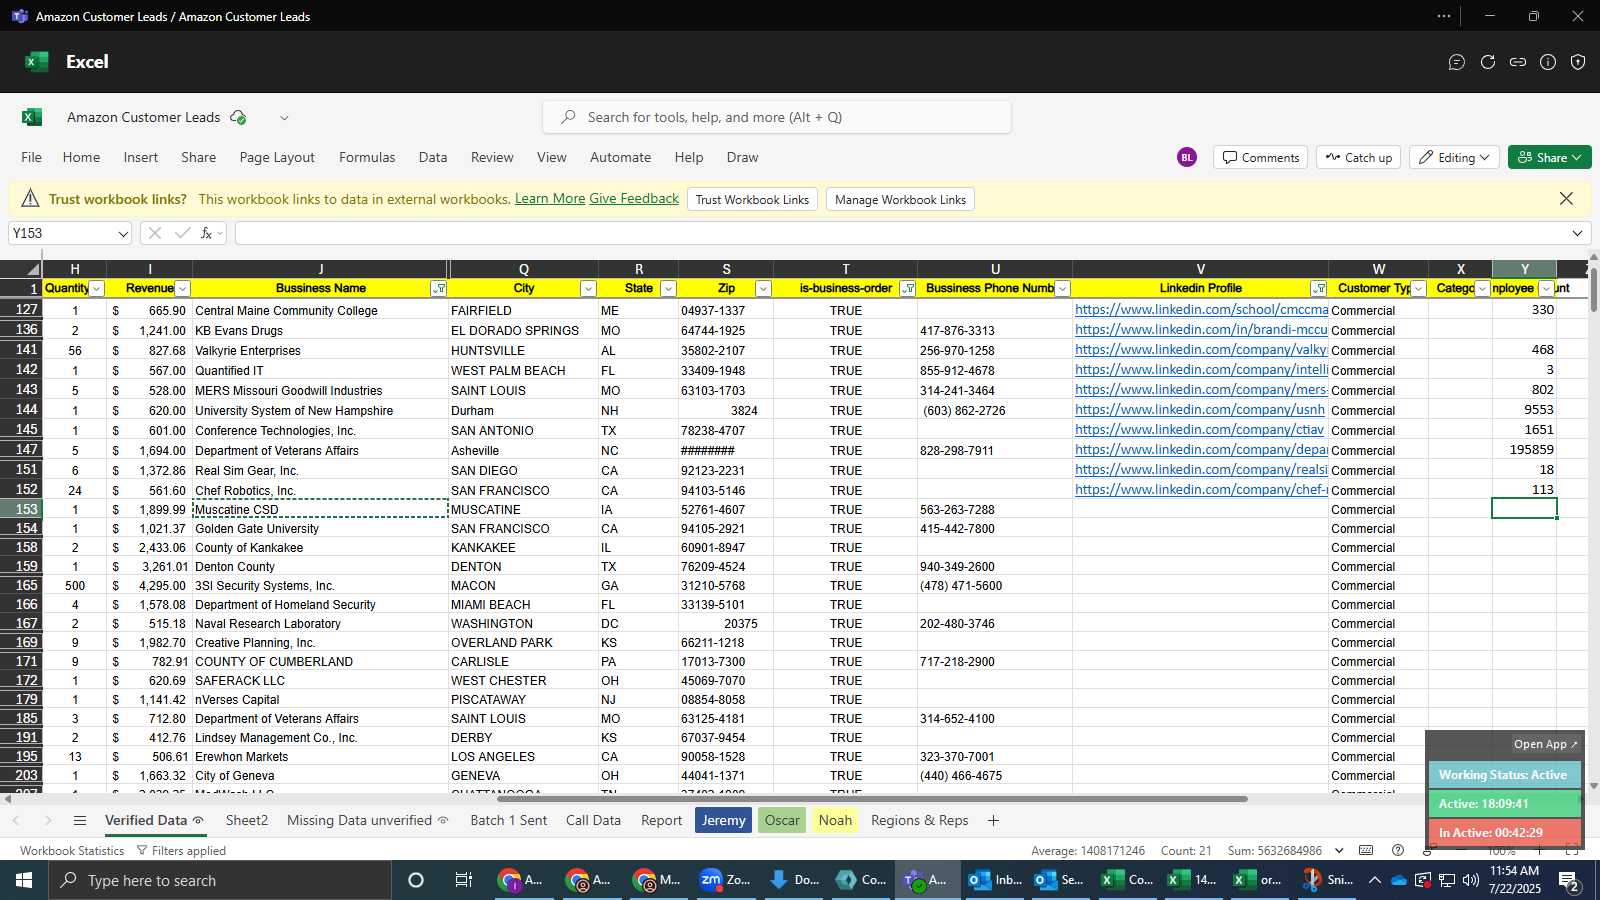Click the horizontal scrollbar thumb
The width and height of the screenshot is (1600, 900).
872,799
